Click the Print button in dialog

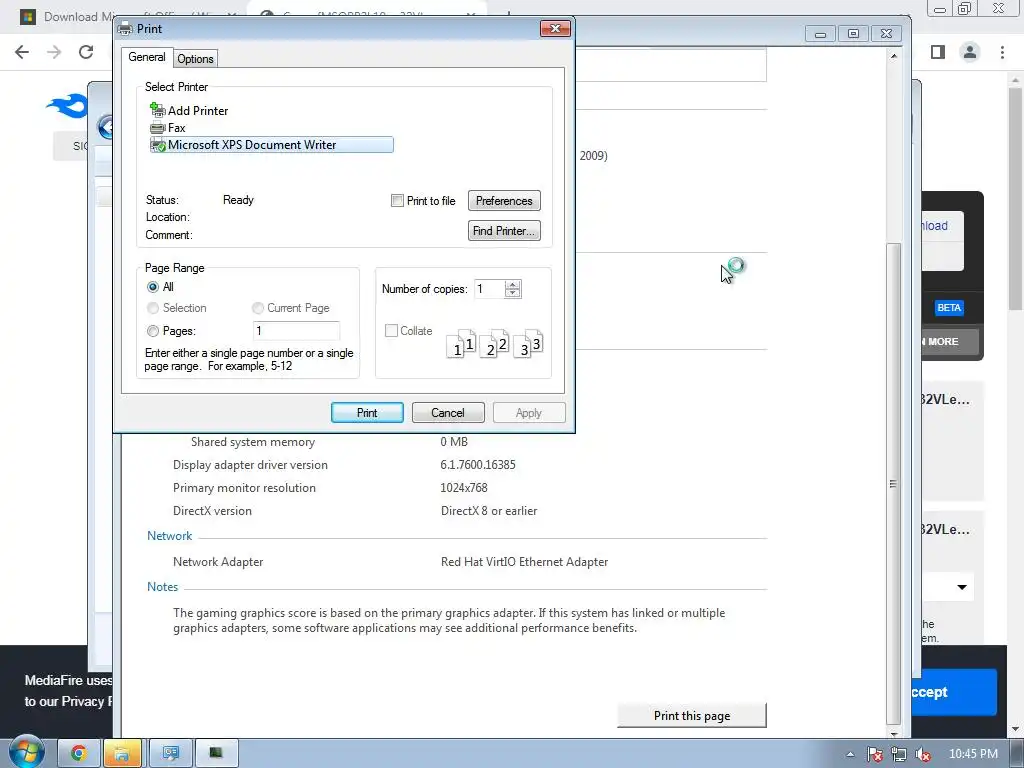tap(367, 413)
